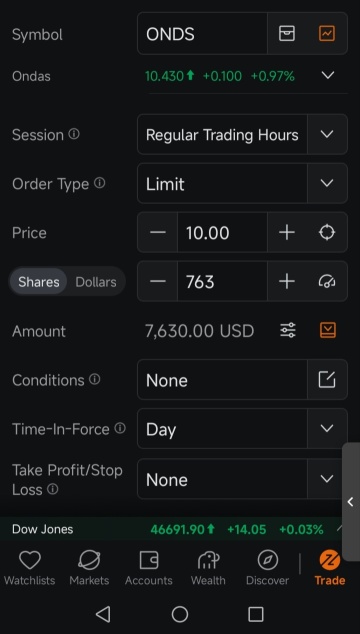
Task: Open the Accounts tab
Action: 149,568
